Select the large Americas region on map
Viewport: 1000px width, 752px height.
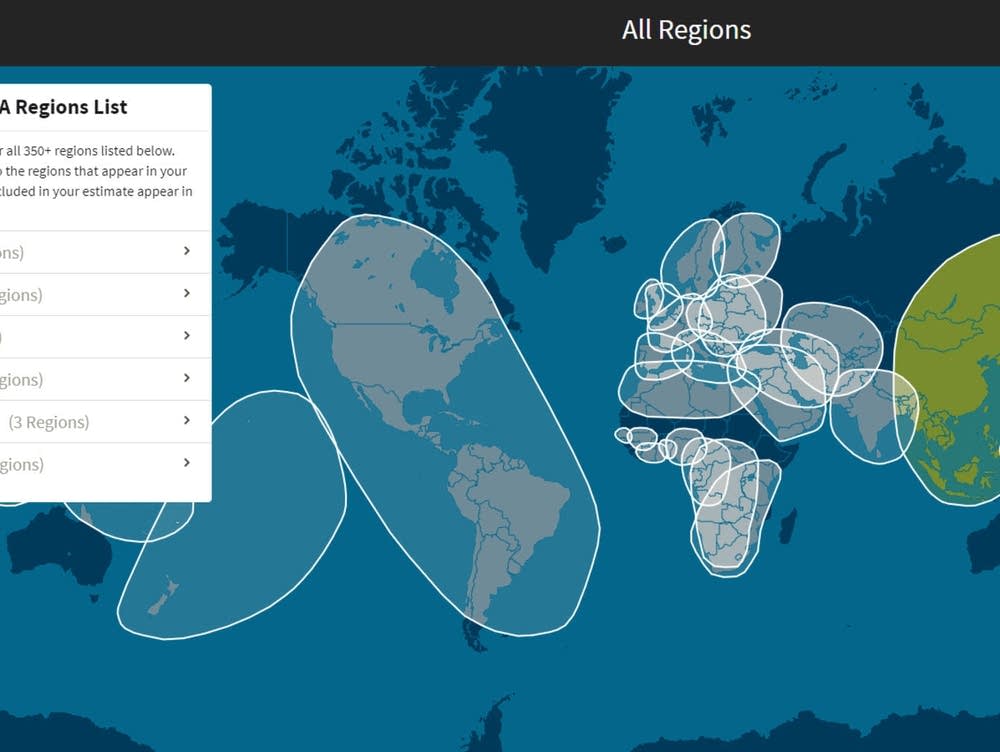pos(420,400)
